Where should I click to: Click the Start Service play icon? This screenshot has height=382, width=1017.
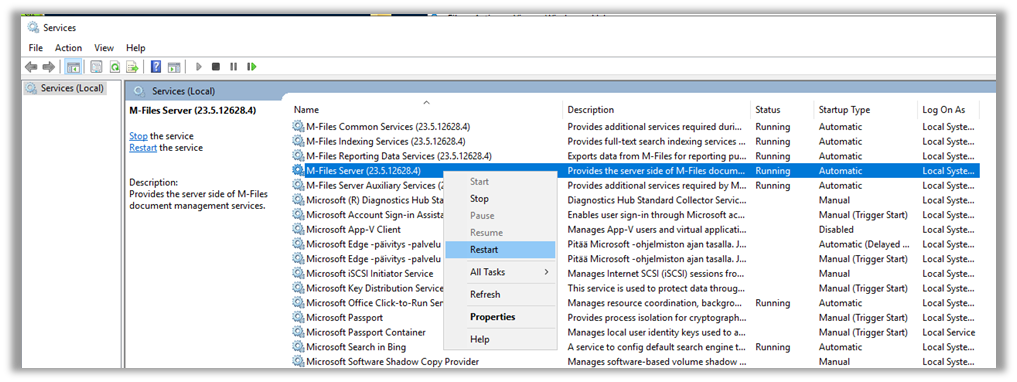[x=198, y=67]
